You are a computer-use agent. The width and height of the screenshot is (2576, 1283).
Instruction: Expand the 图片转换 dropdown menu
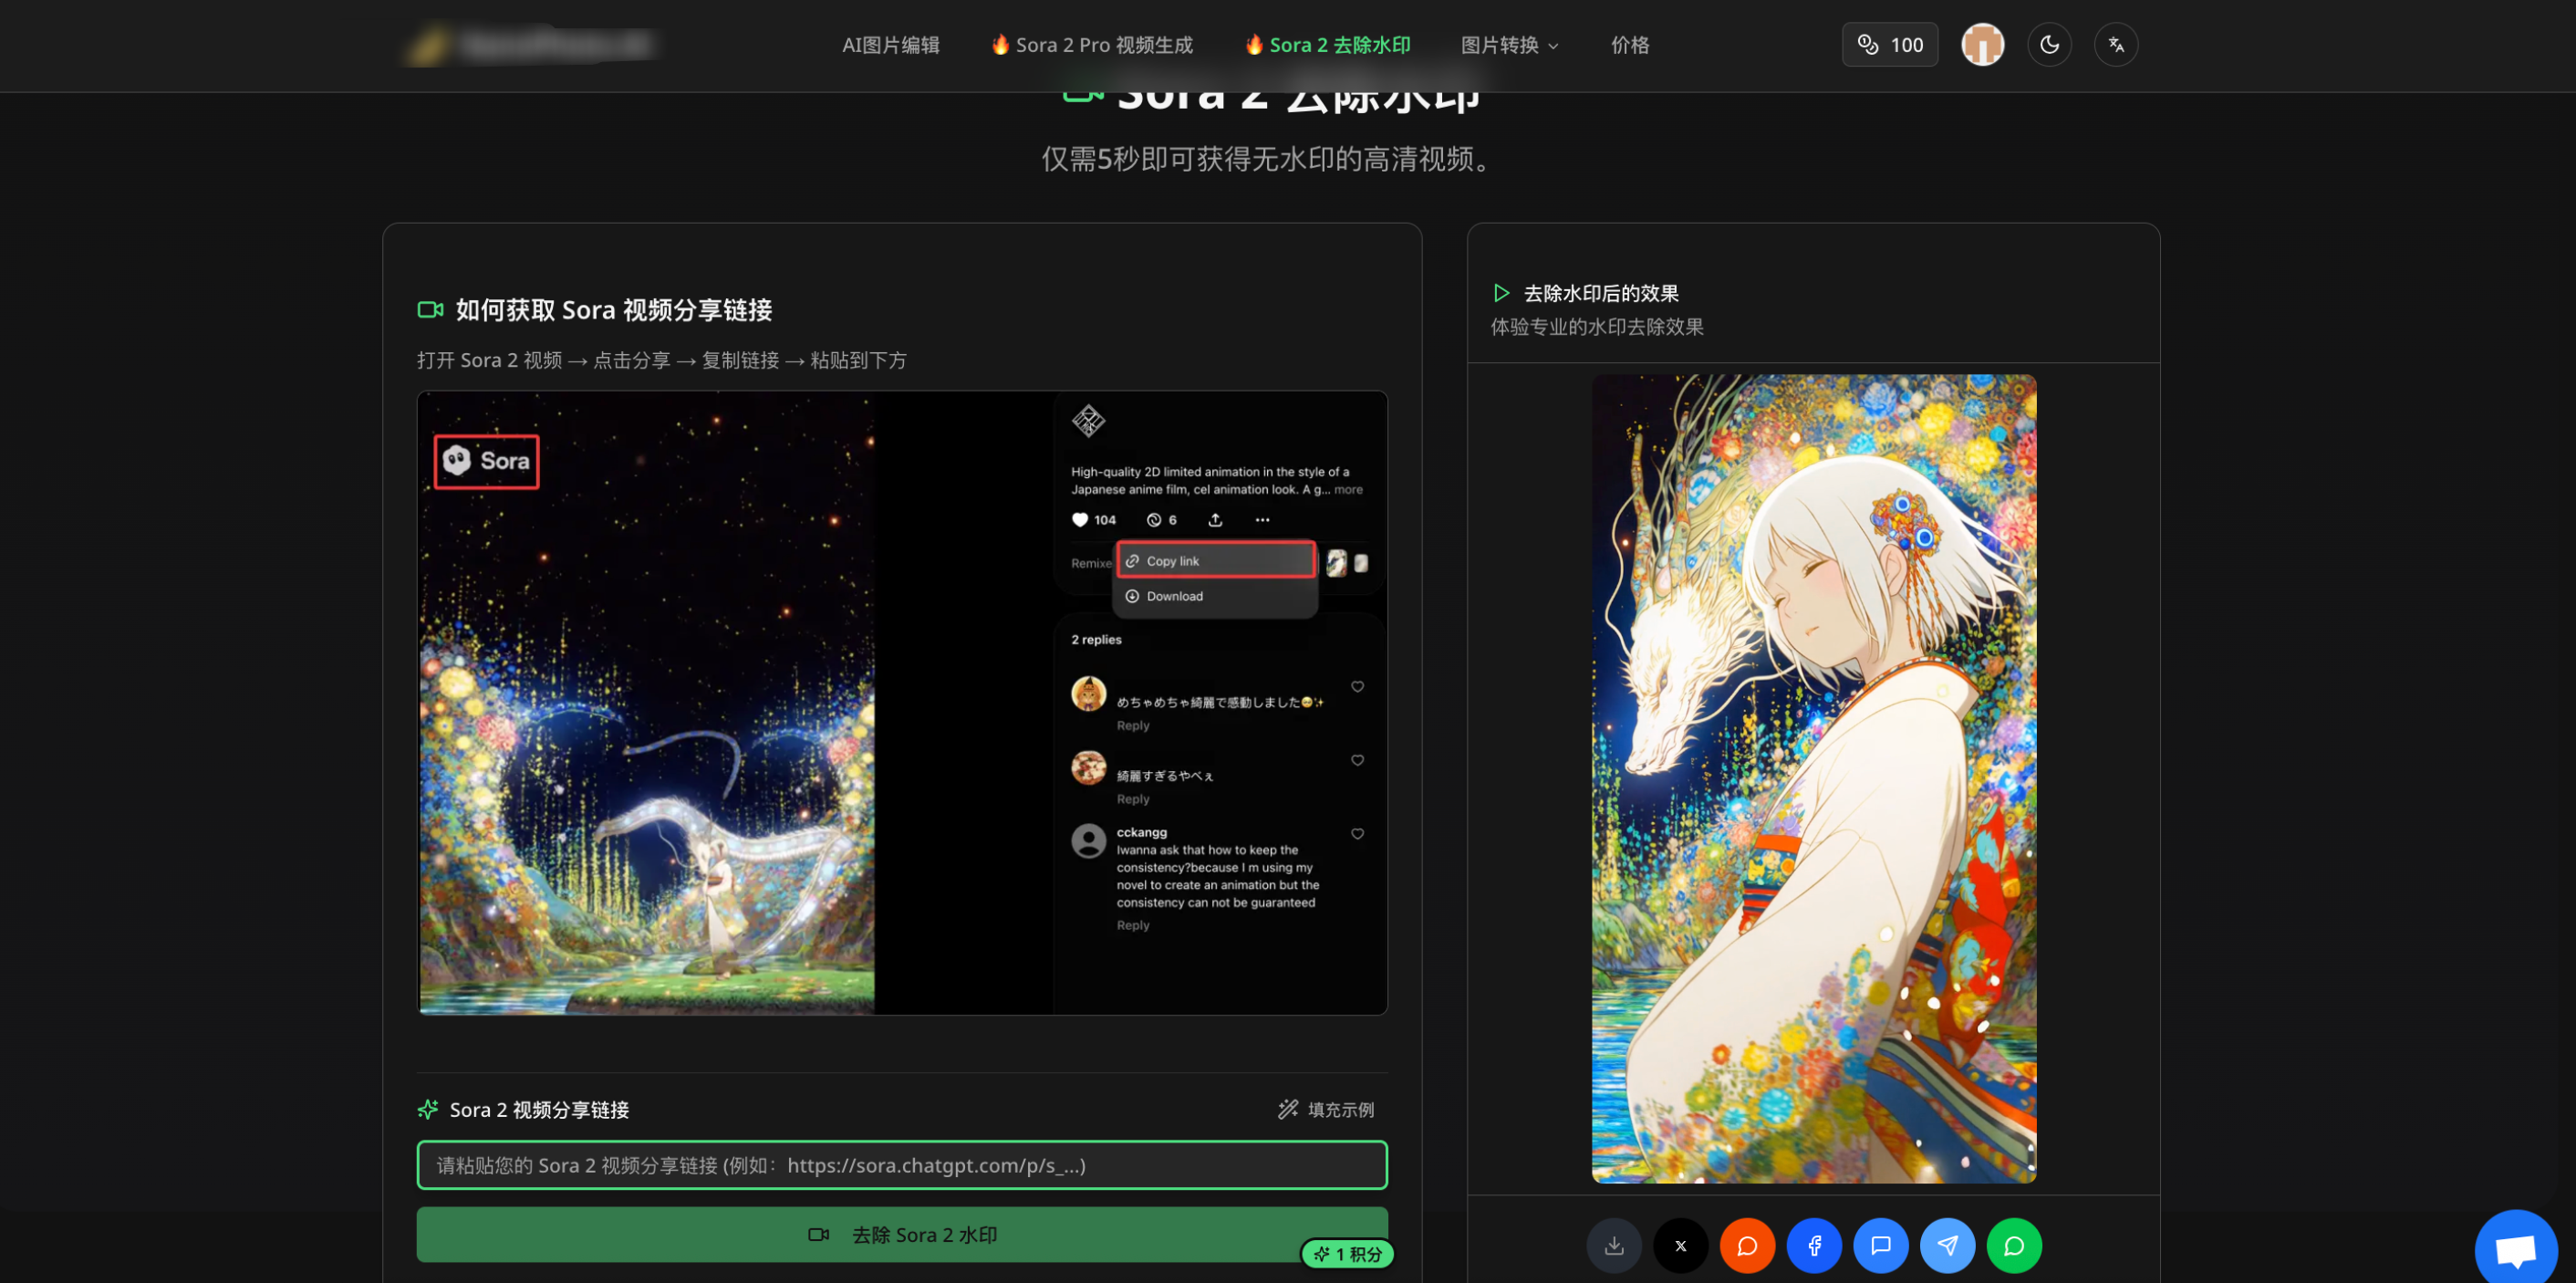[1509, 45]
